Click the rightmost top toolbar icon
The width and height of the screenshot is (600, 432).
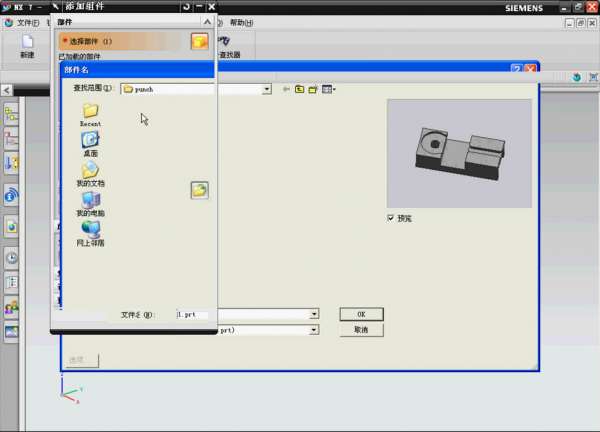(x=593, y=77)
